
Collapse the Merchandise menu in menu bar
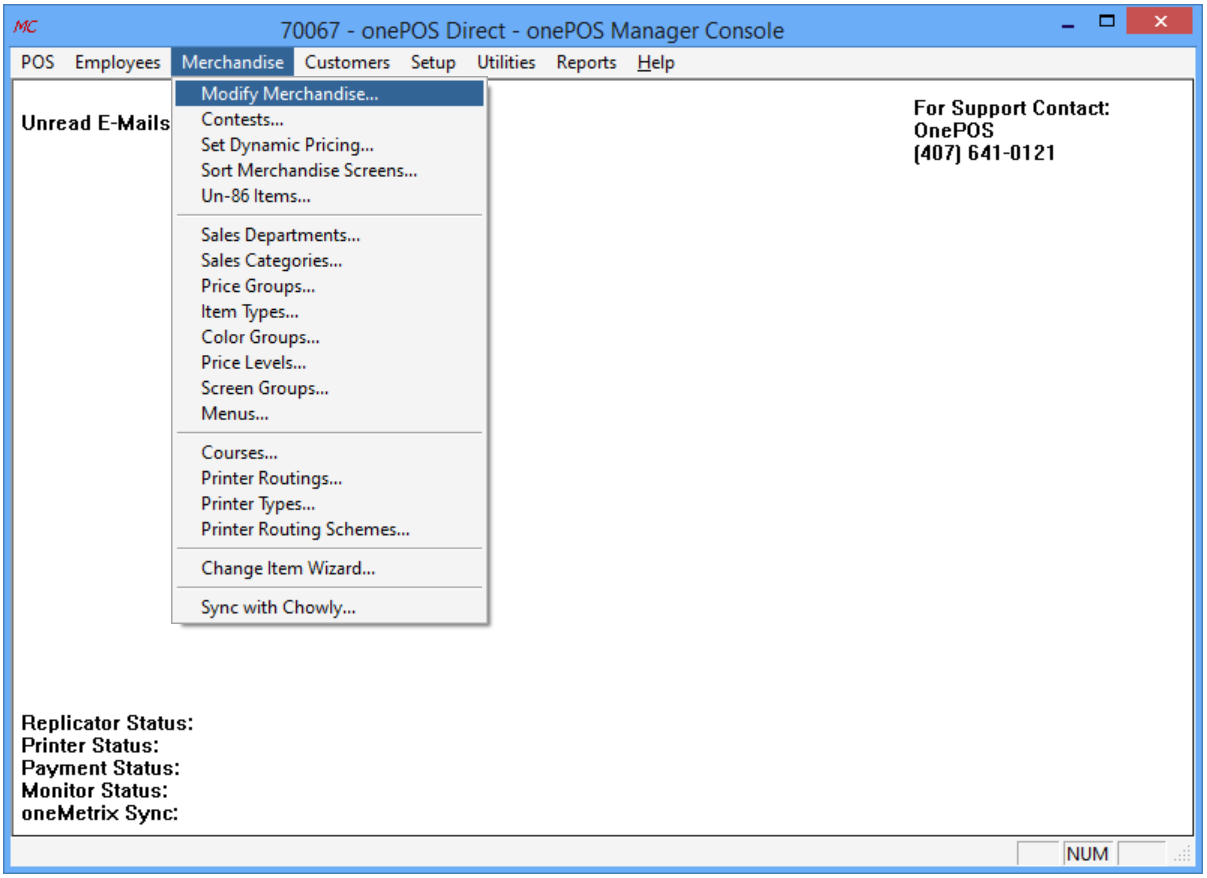tap(232, 62)
